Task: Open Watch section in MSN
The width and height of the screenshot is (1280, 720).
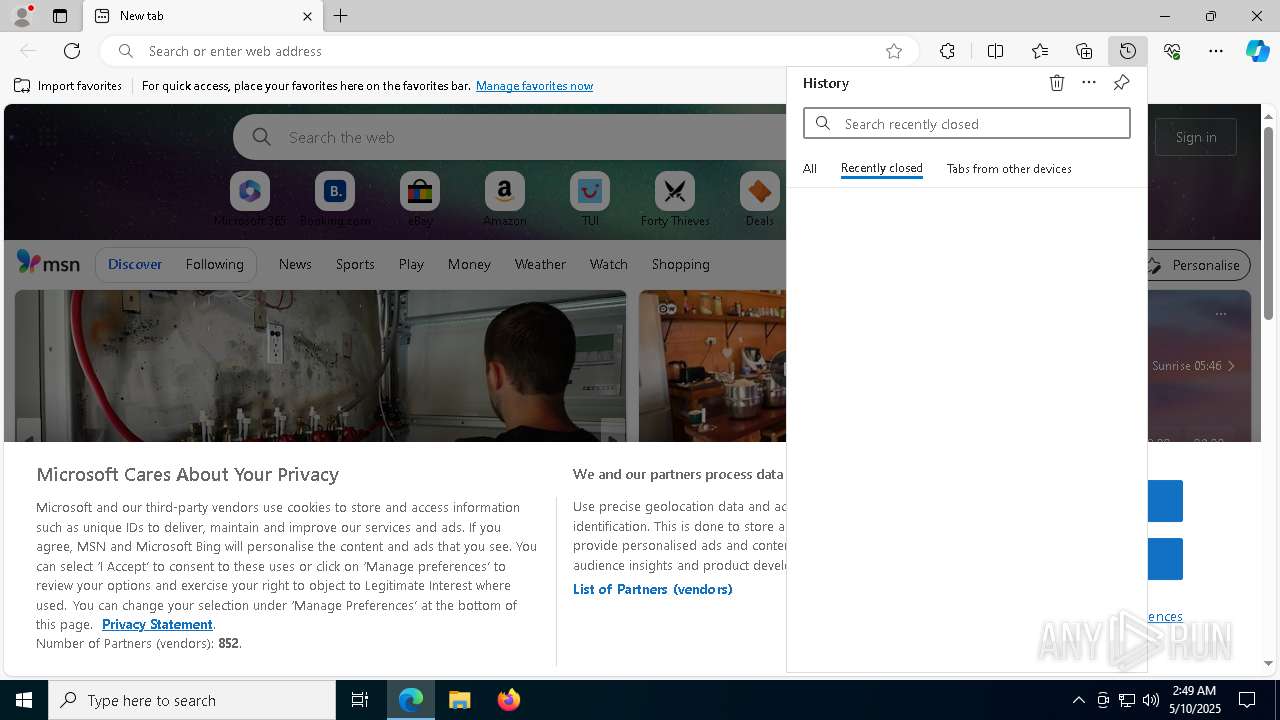Action: 609,264
